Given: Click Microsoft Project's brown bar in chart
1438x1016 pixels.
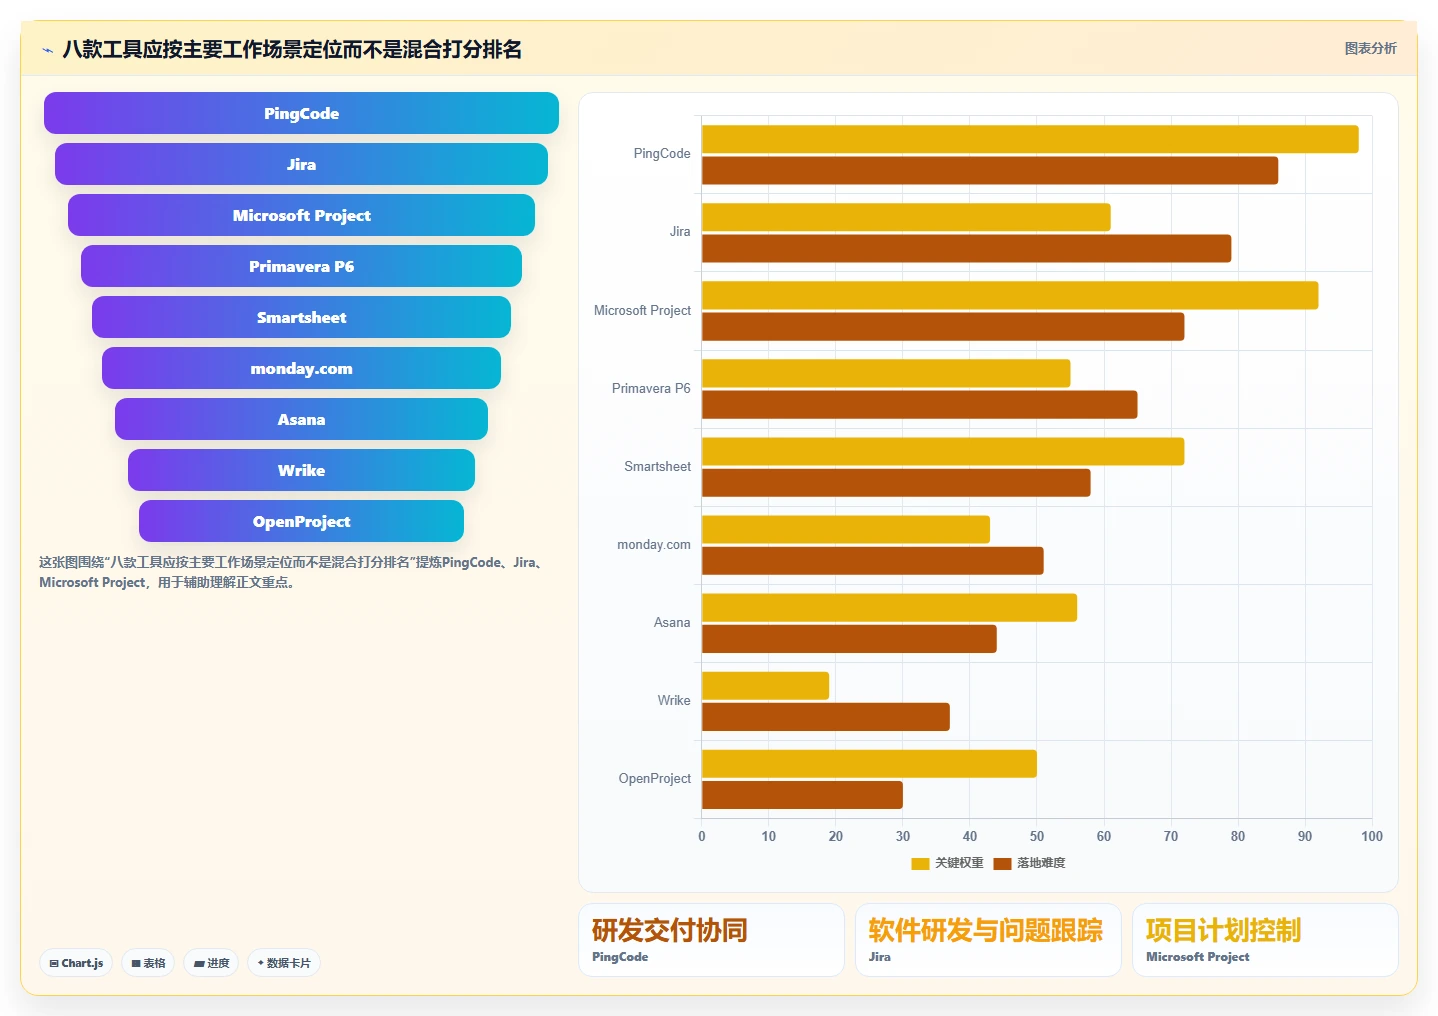Looking at the screenshot, I should [x=943, y=326].
